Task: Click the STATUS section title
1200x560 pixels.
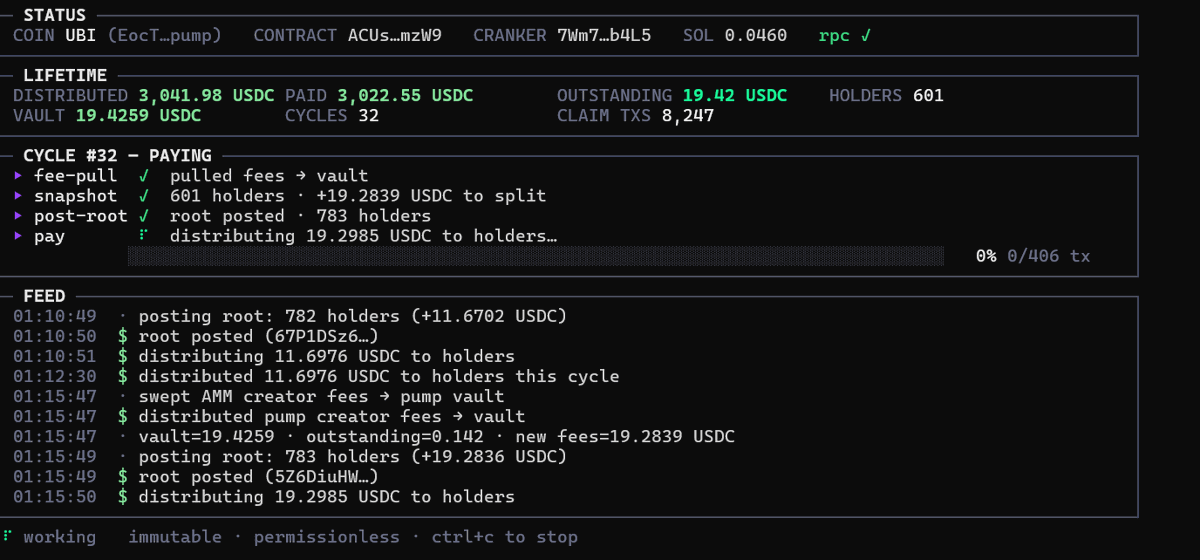Action: (55, 15)
